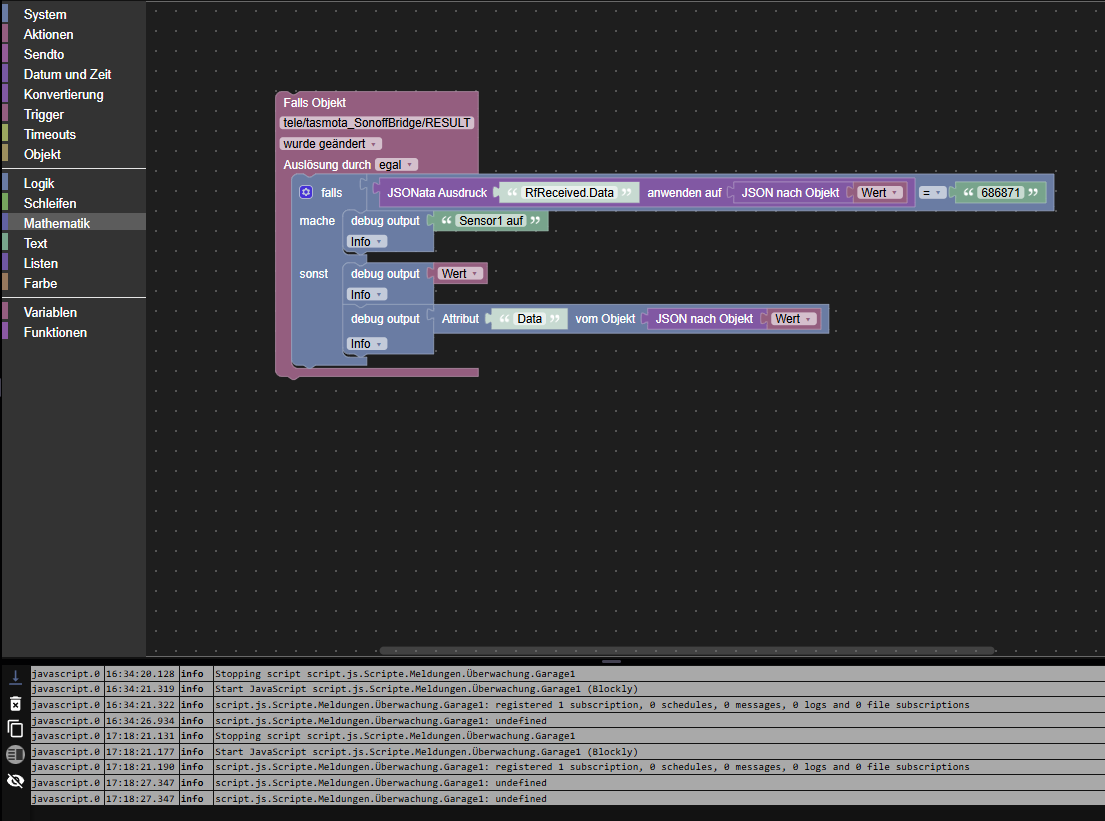
Task: Edit the 'Data' attribute text field
Action: point(529,319)
